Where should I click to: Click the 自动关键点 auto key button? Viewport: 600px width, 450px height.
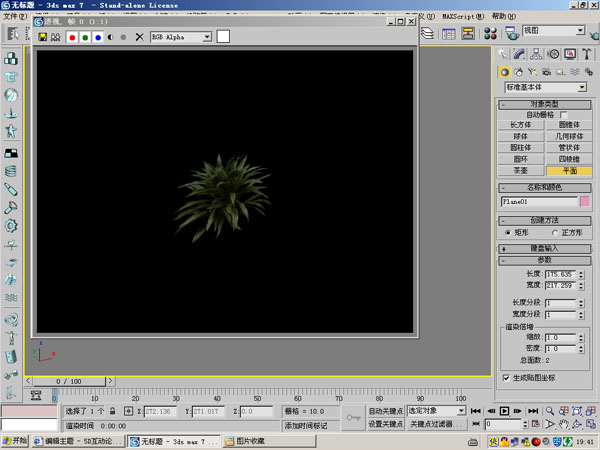point(386,411)
